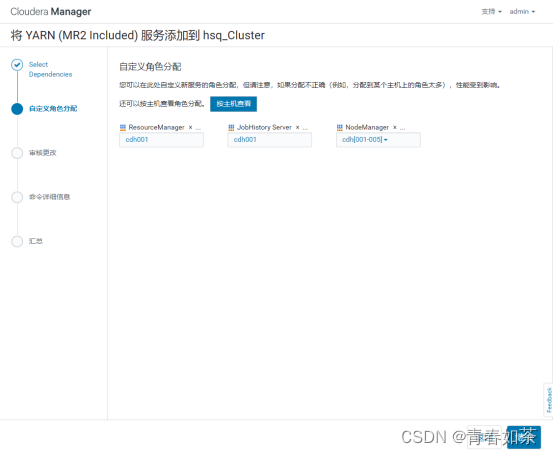The width and height of the screenshot is (553, 455).
Task: Select the 审核更改 wizard step
Action: [x=43, y=153]
